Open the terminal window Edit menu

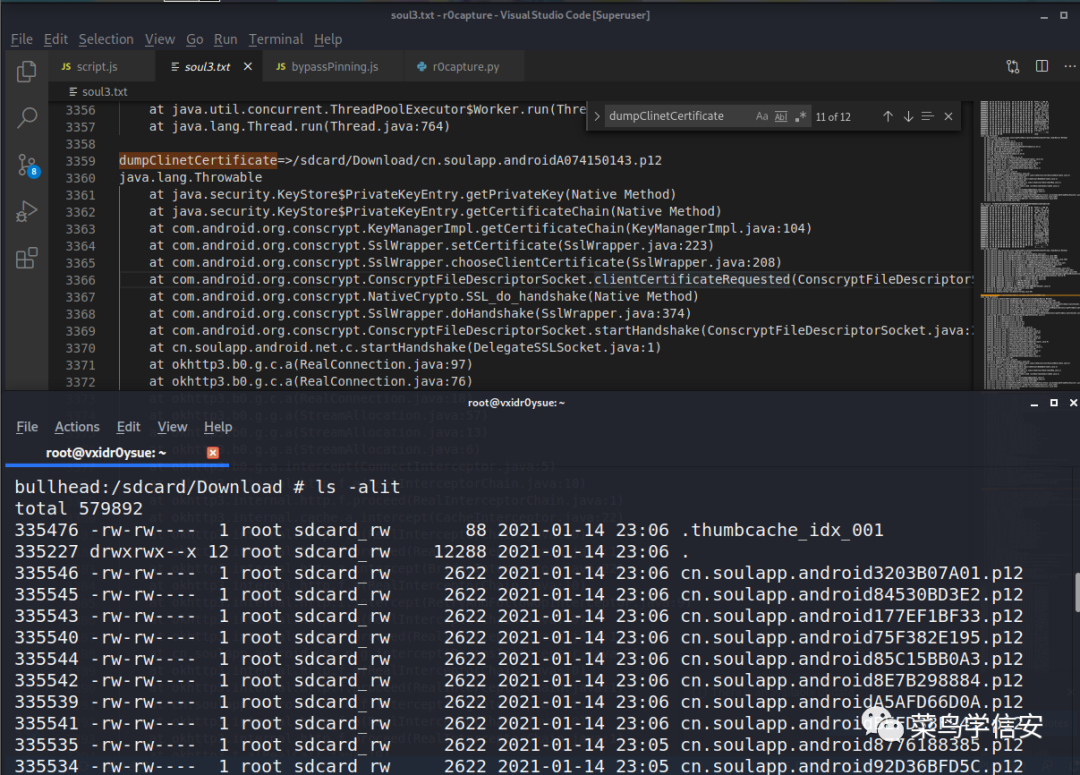[128, 426]
